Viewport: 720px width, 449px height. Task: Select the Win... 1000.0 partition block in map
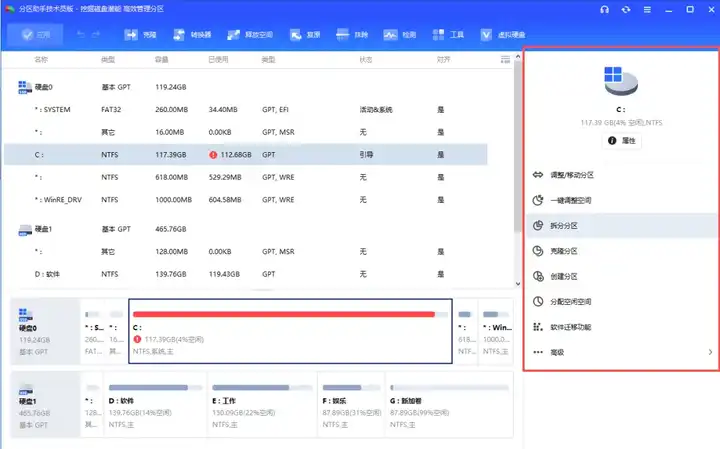[x=496, y=331]
